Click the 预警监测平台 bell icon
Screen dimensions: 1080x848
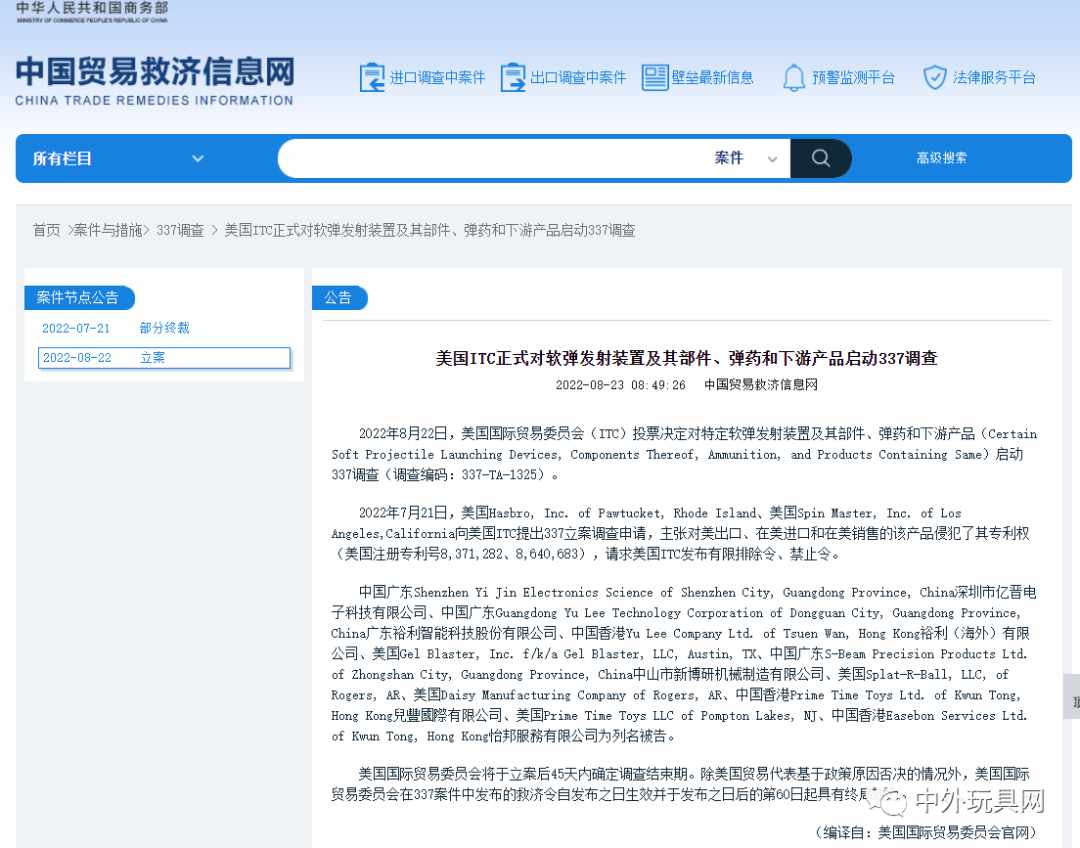[794, 78]
